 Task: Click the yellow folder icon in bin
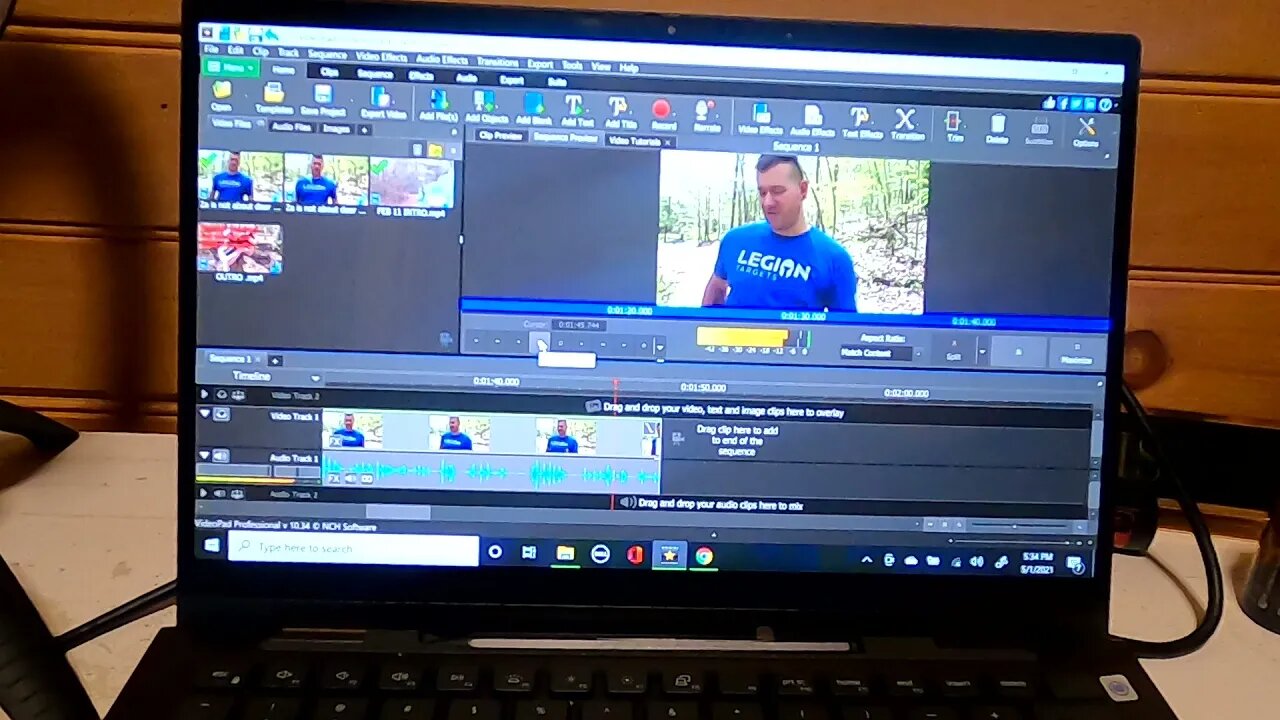coord(436,150)
